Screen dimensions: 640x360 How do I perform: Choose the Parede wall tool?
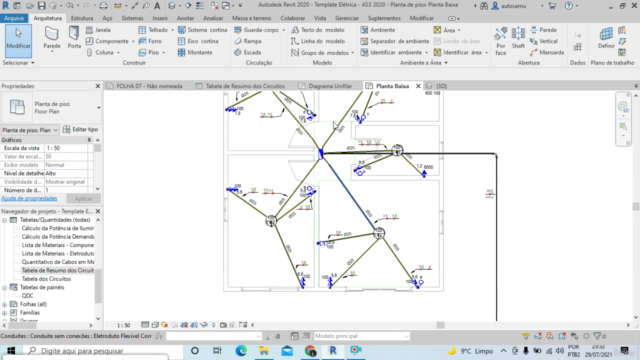tap(52, 40)
